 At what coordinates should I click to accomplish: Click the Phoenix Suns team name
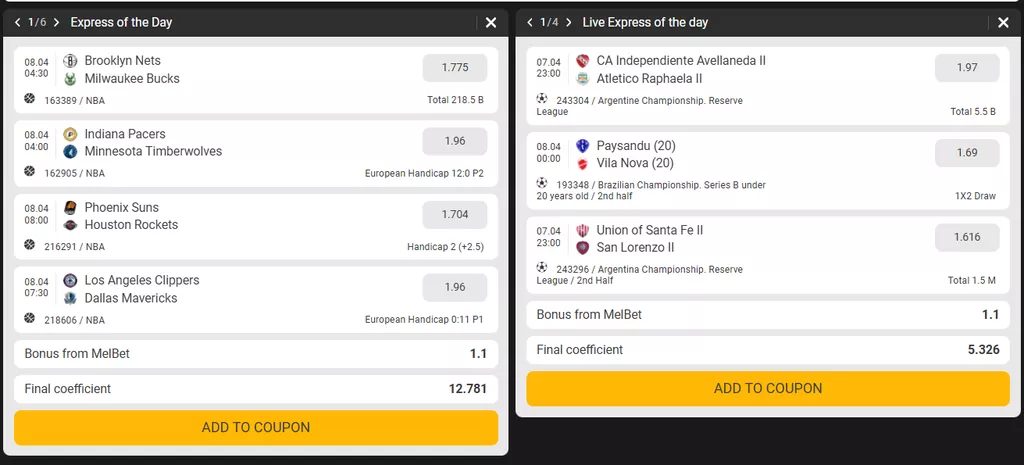[121, 208]
